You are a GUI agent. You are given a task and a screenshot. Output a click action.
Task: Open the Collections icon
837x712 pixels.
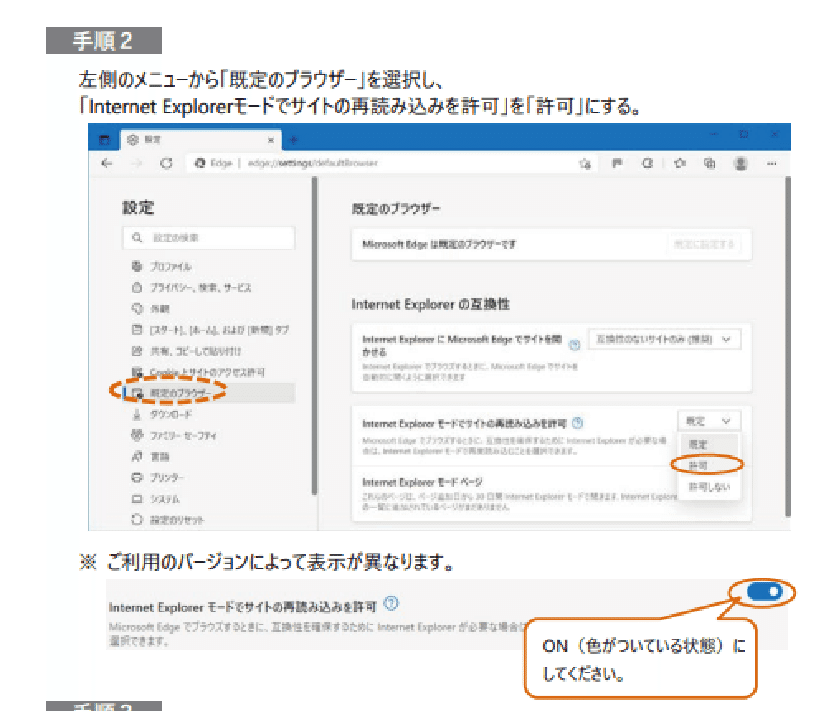709,163
